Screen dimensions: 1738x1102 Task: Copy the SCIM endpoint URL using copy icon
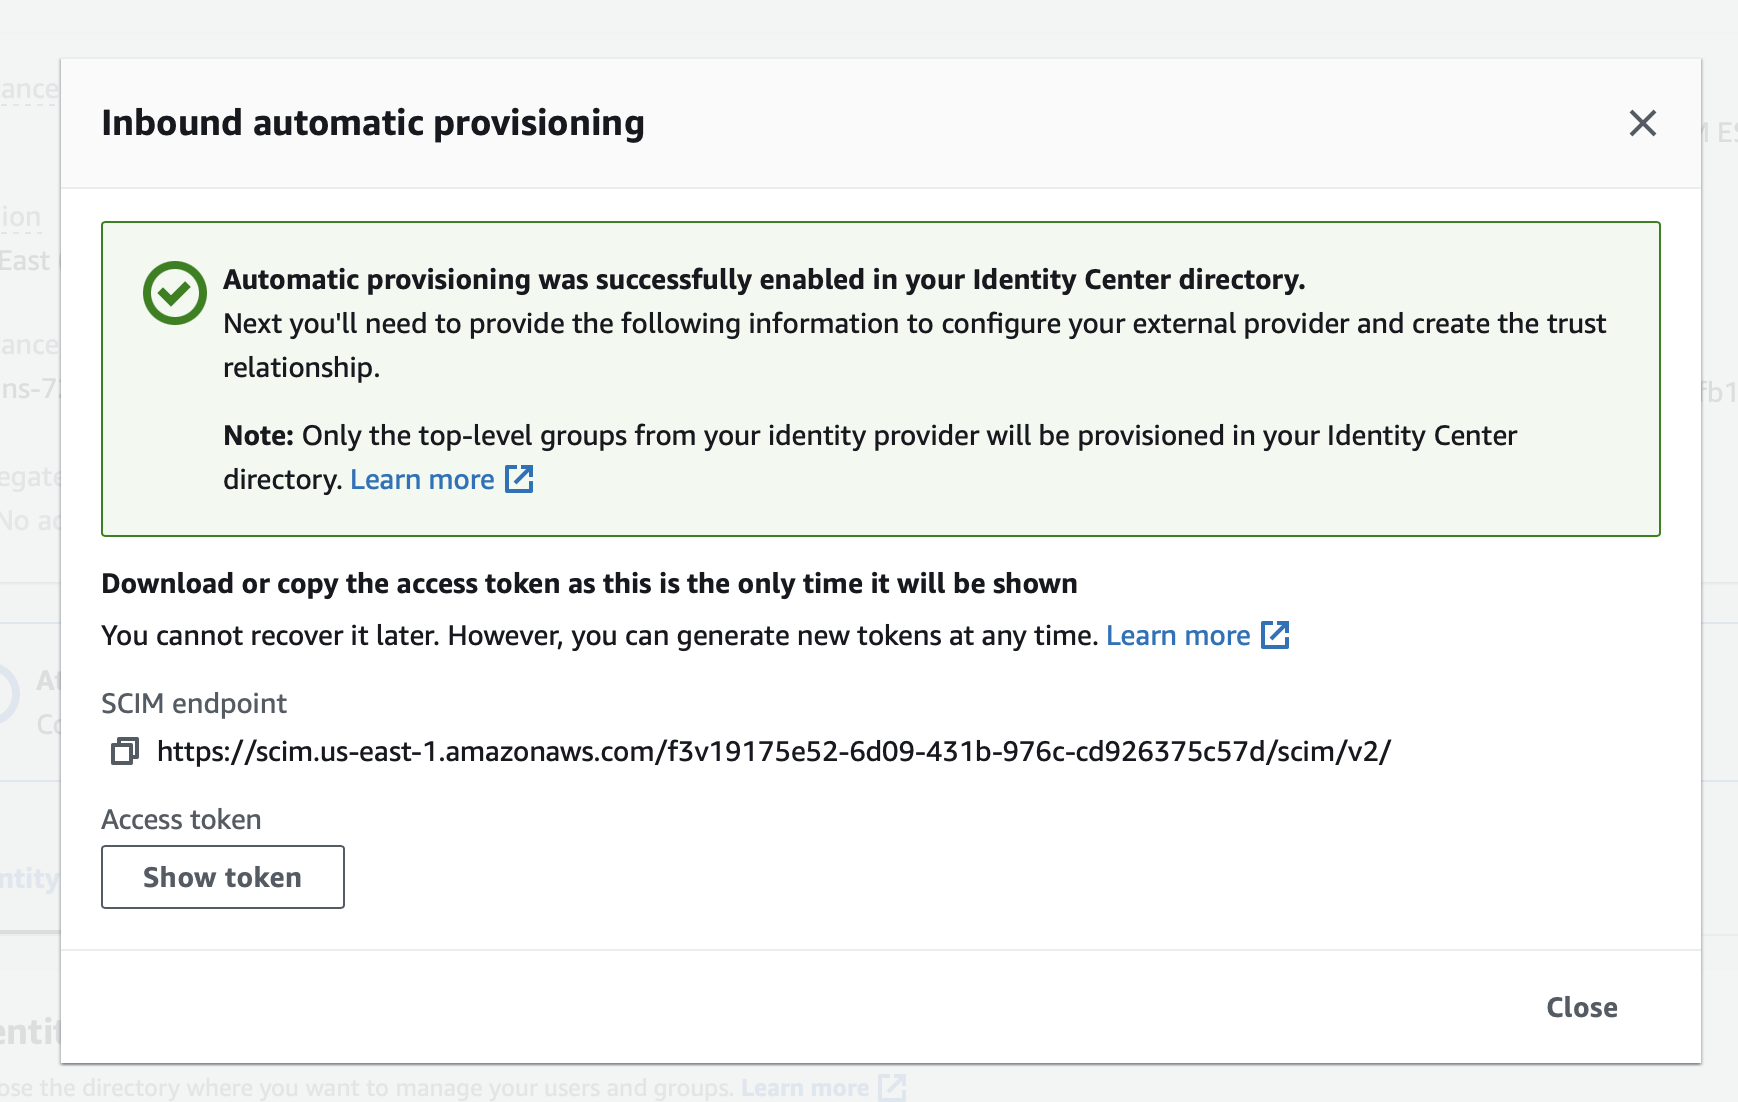[124, 752]
